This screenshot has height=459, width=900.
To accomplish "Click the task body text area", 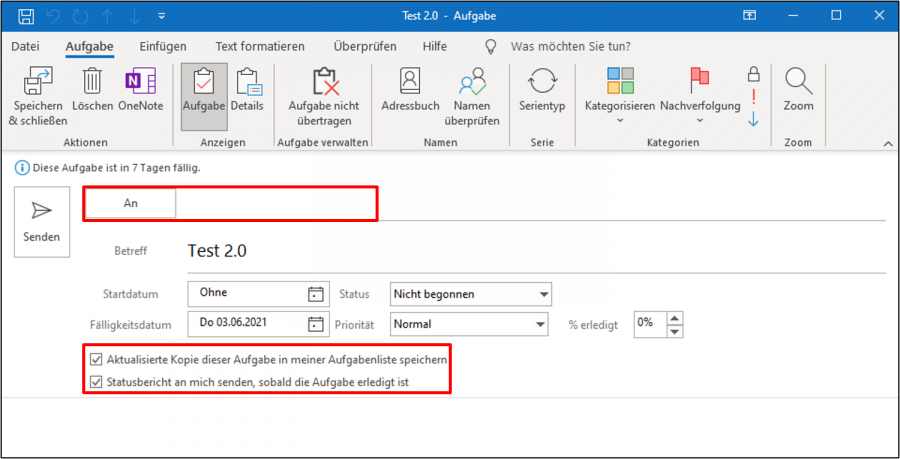I will (450, 427).
